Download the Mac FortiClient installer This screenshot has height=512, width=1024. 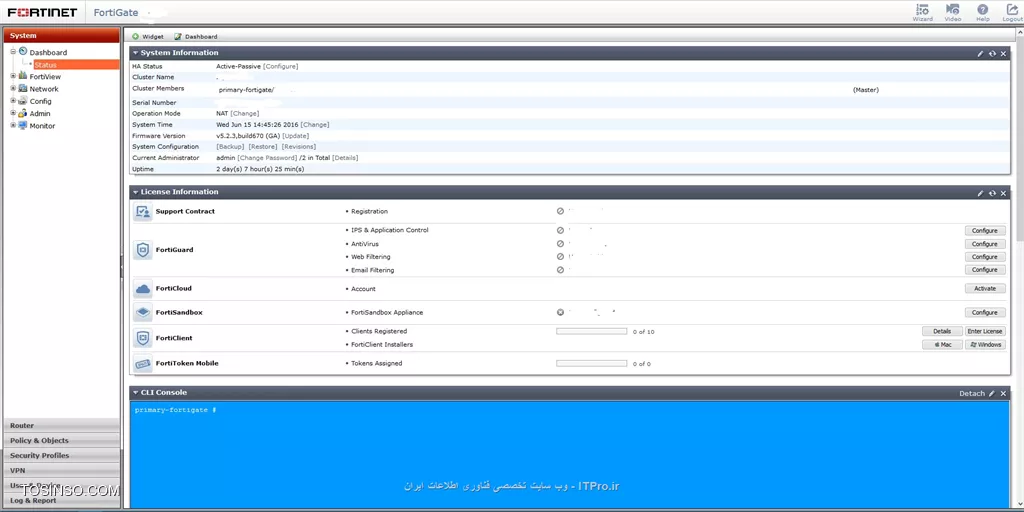942,345
